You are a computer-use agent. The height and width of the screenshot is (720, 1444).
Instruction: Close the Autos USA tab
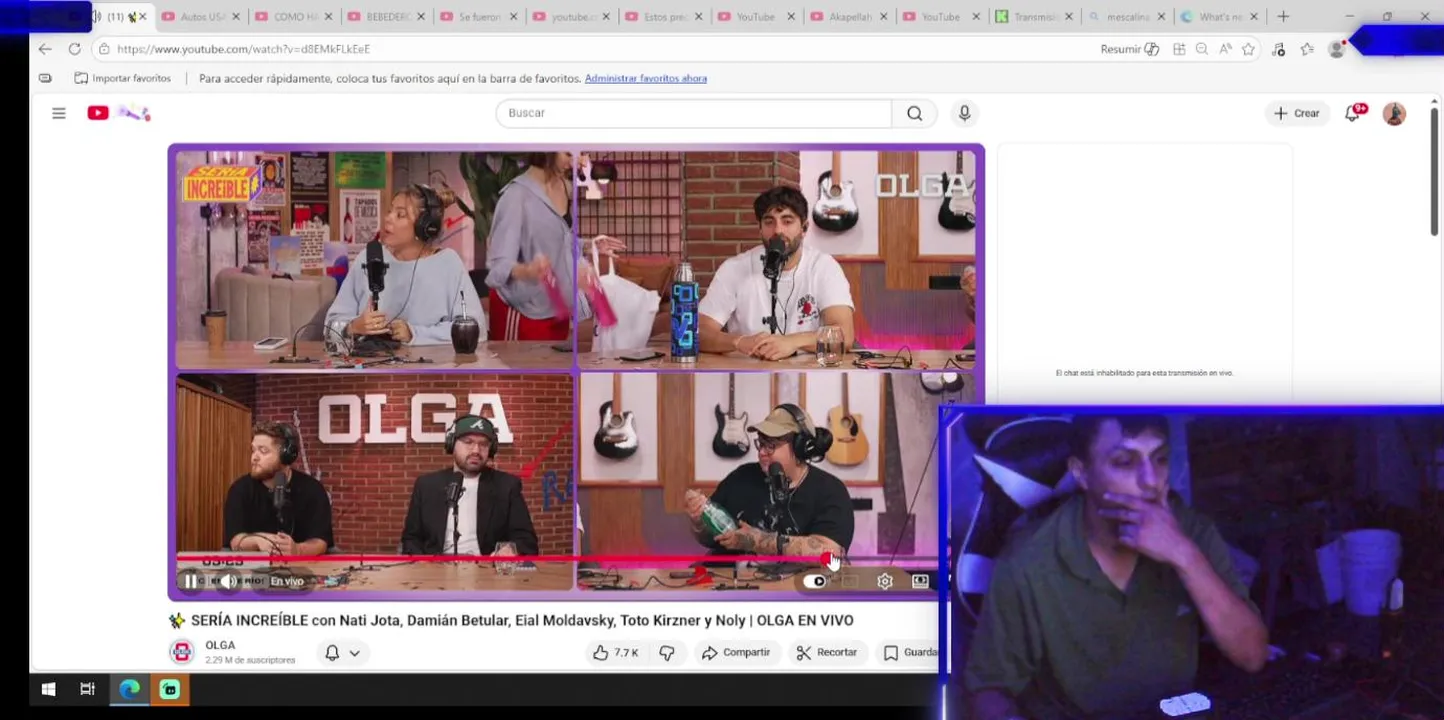[x=236, y=17]
